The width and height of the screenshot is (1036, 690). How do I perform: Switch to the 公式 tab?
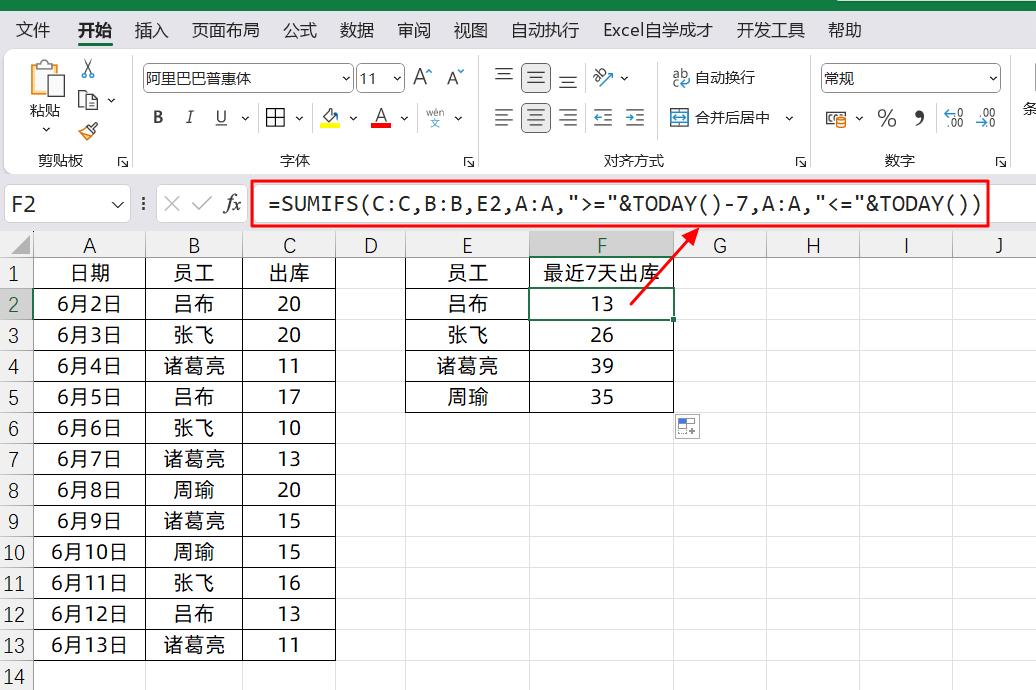(300, 30)
